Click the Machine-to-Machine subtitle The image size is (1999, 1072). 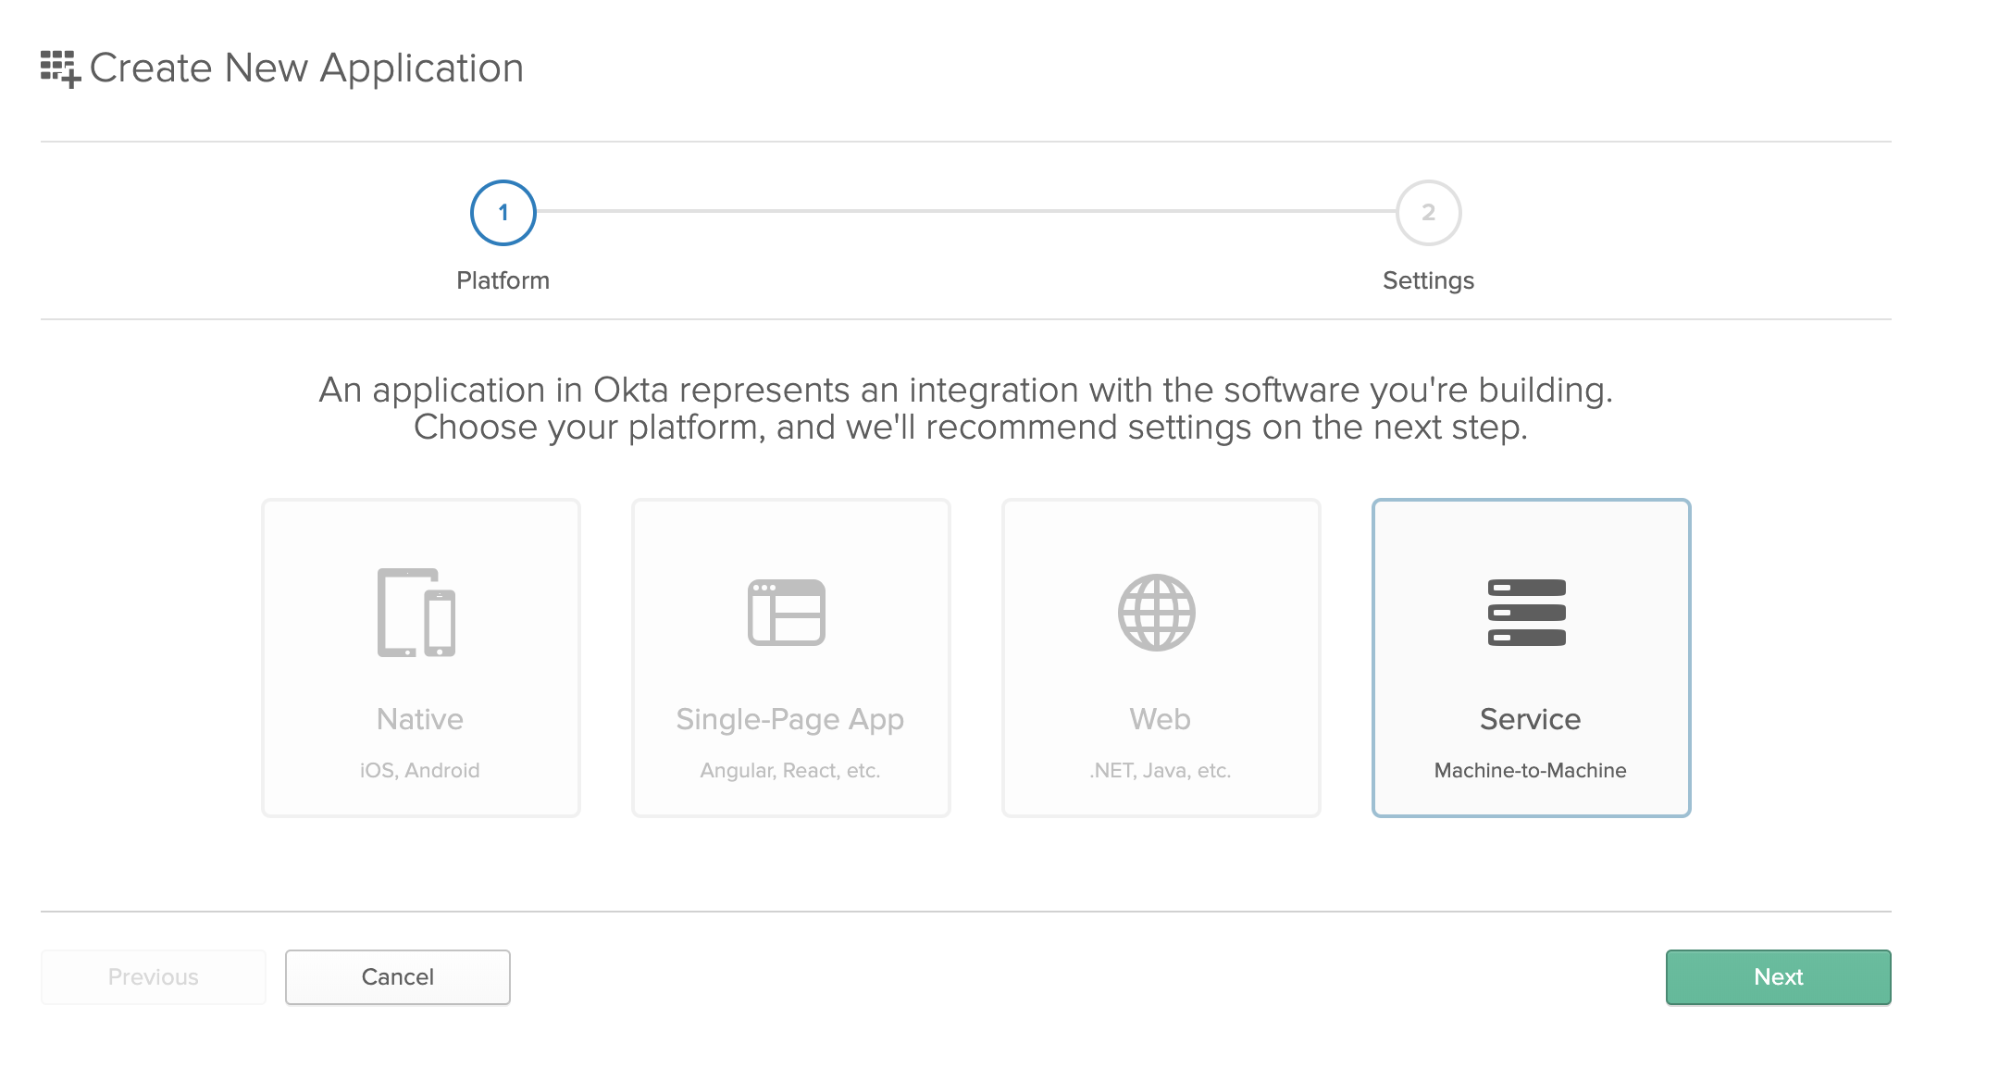[x=1530, y=771]
